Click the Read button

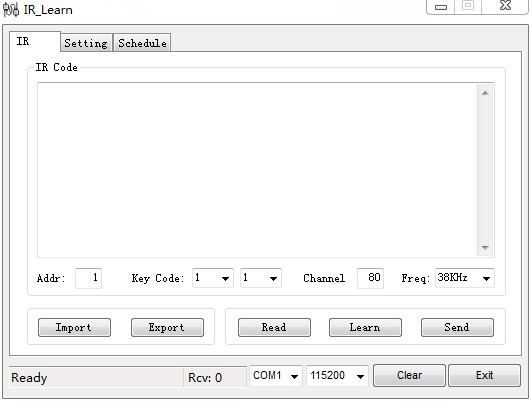pos(274,328)
